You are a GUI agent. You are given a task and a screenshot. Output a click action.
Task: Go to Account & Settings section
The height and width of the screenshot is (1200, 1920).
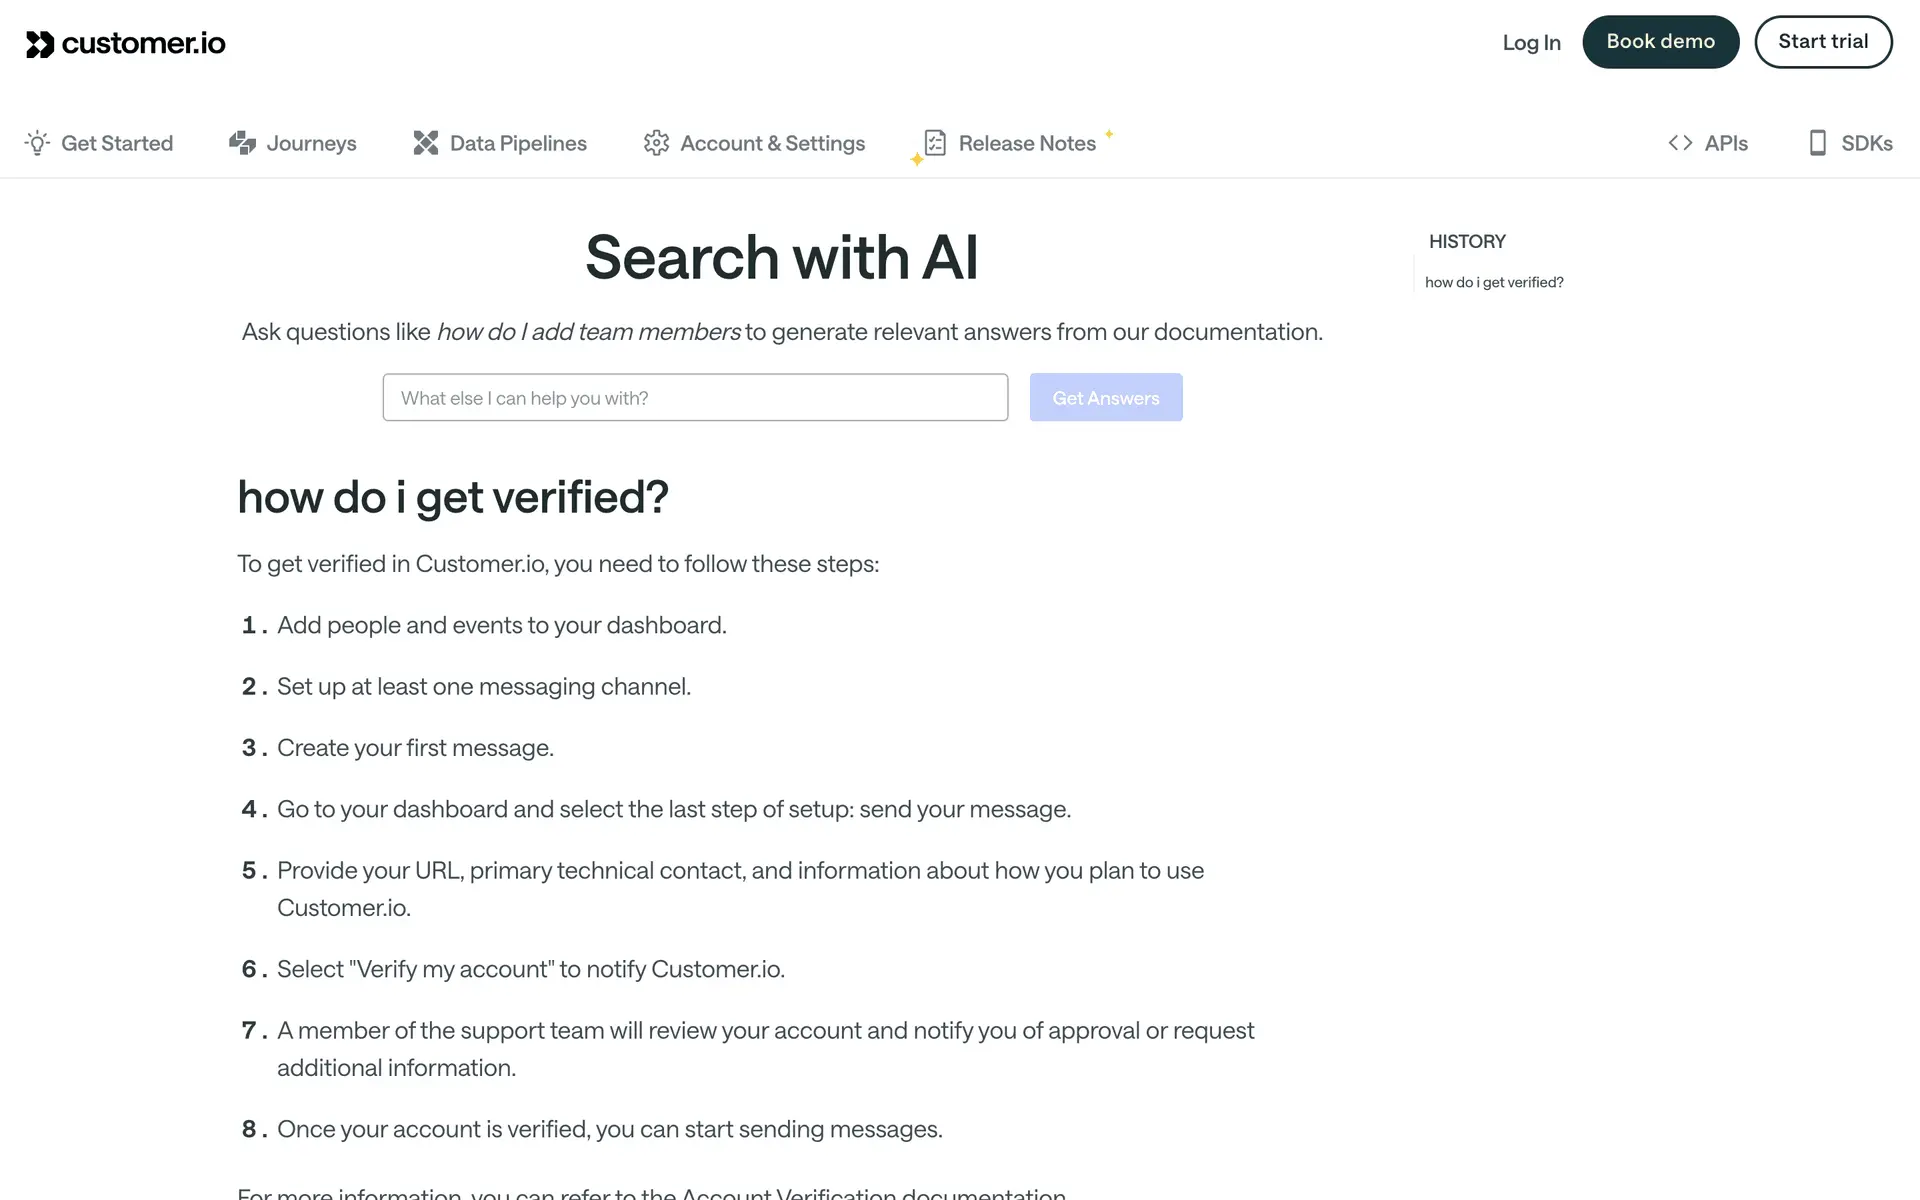[772, 143]
